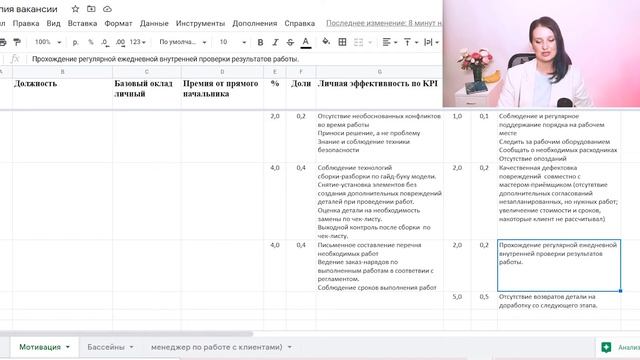Screen dimensions: 640x360
Task: Select cell Соблюдение и регулярное поддержание порядка
Action: tap(559, 137)
